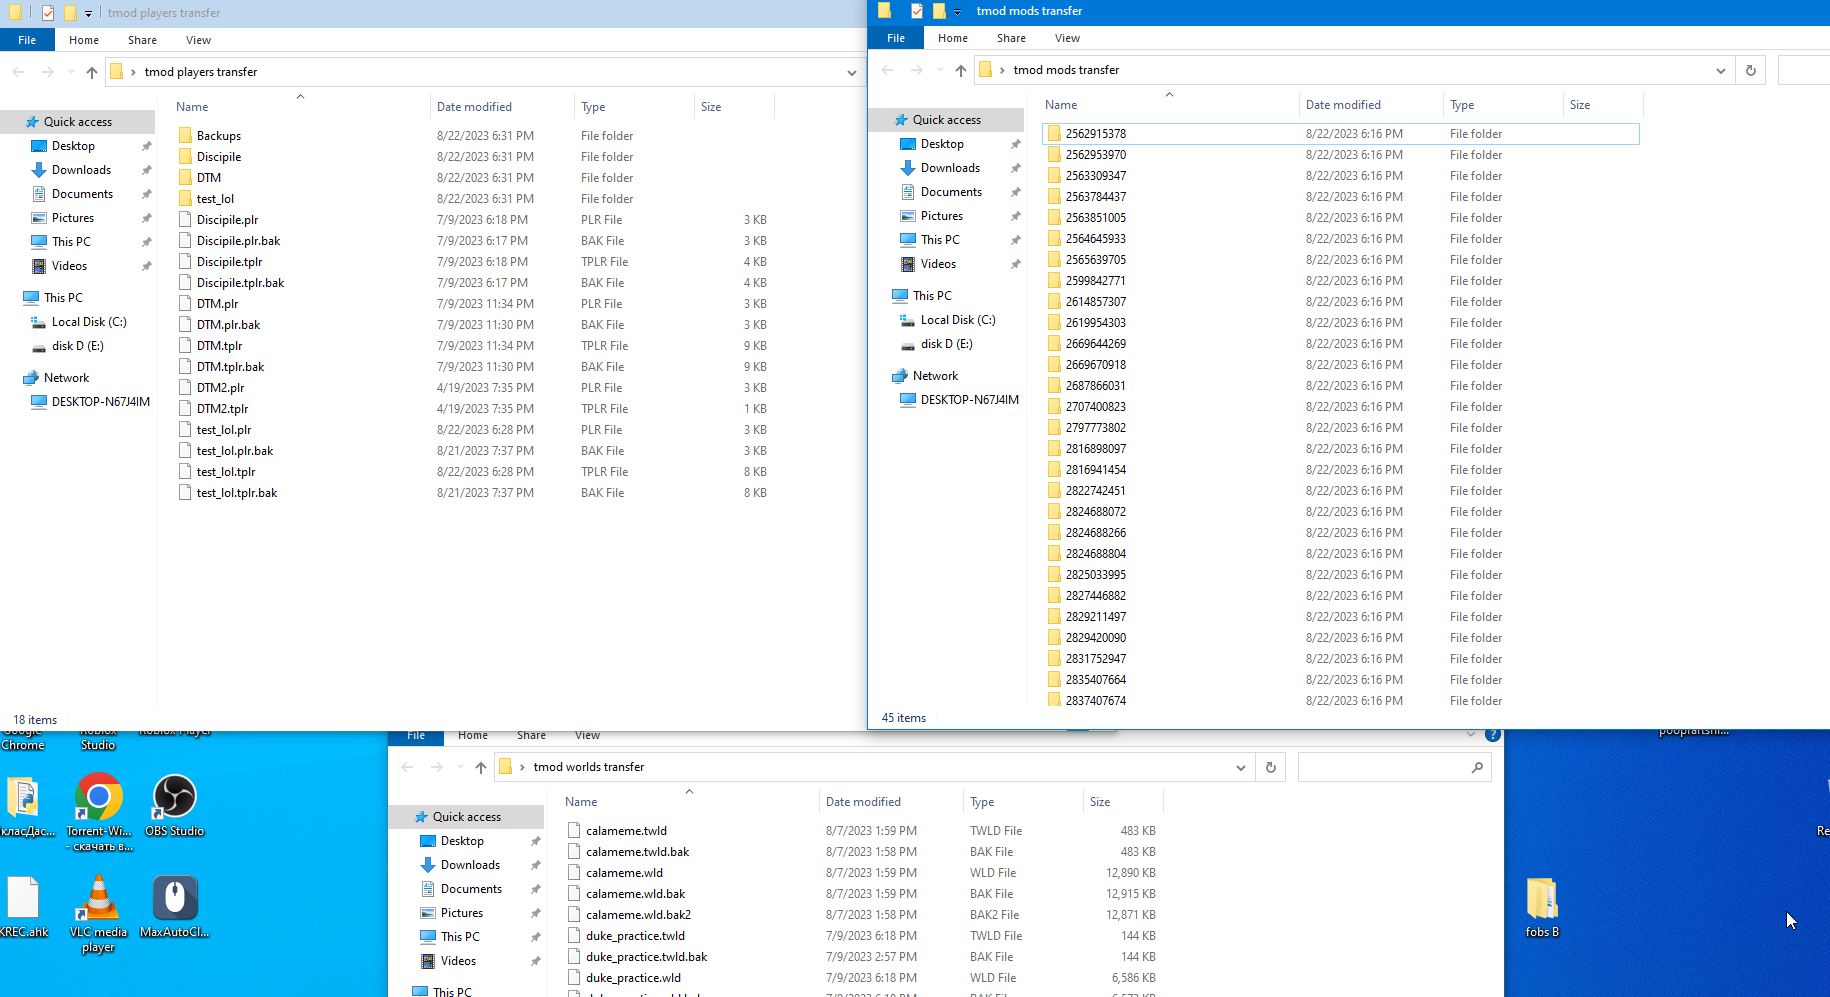The height and width of the screenshot is (997, 1830).
Task: Open Quick Access Toolbar dropdown in players title bar
Action: coord(88,13)
